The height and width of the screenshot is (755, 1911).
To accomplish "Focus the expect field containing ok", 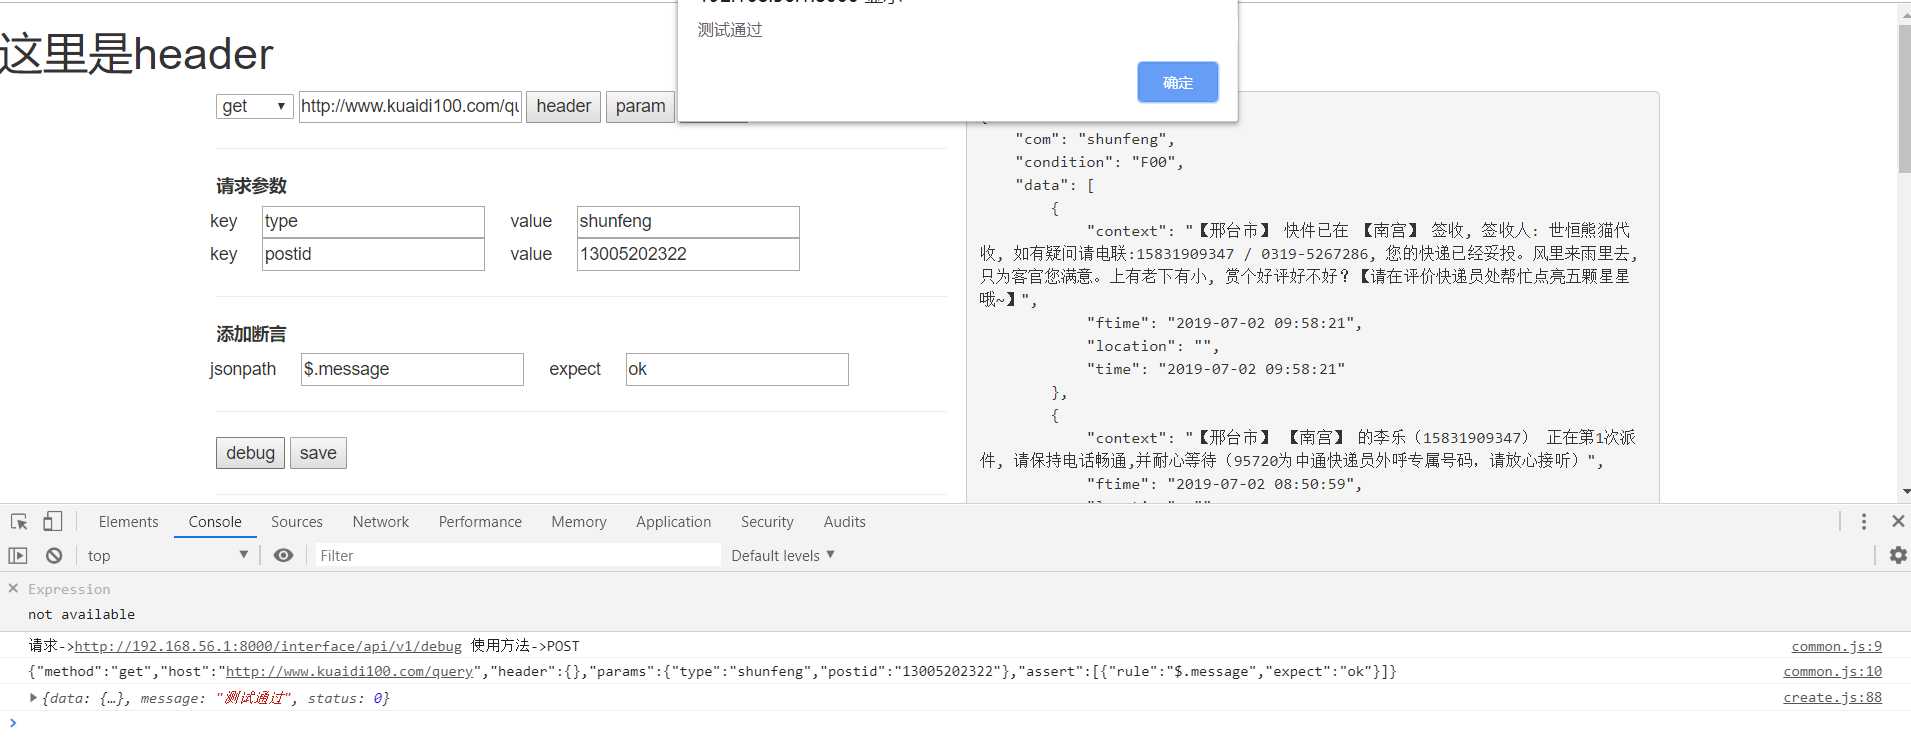I will pos(737,369).
